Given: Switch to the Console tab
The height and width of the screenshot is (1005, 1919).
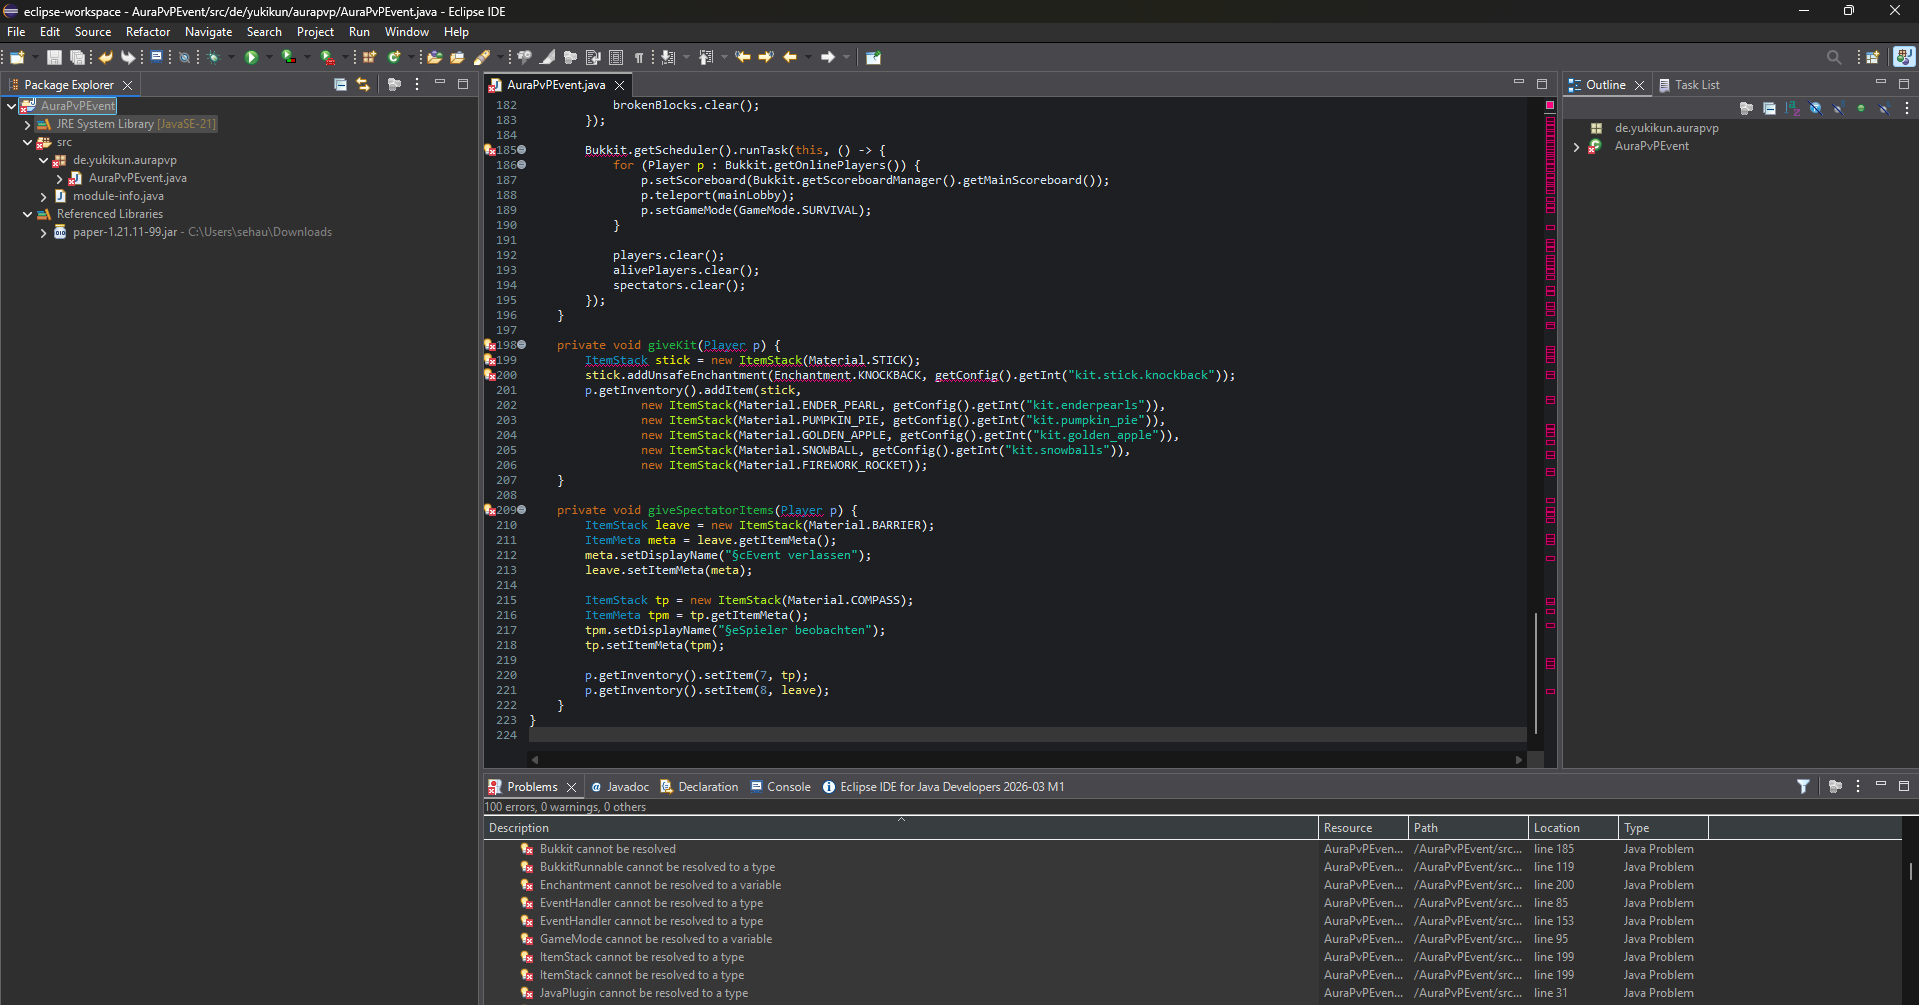Looking at the screenshot, I should tap(789, 787).
